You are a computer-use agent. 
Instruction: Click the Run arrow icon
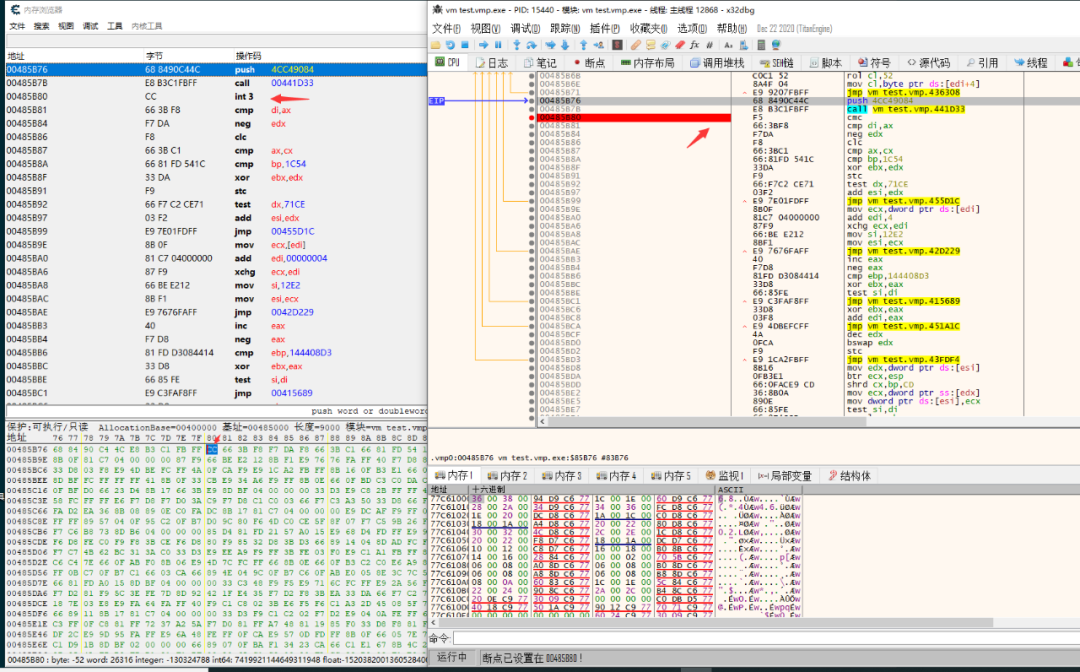point(484,45)
